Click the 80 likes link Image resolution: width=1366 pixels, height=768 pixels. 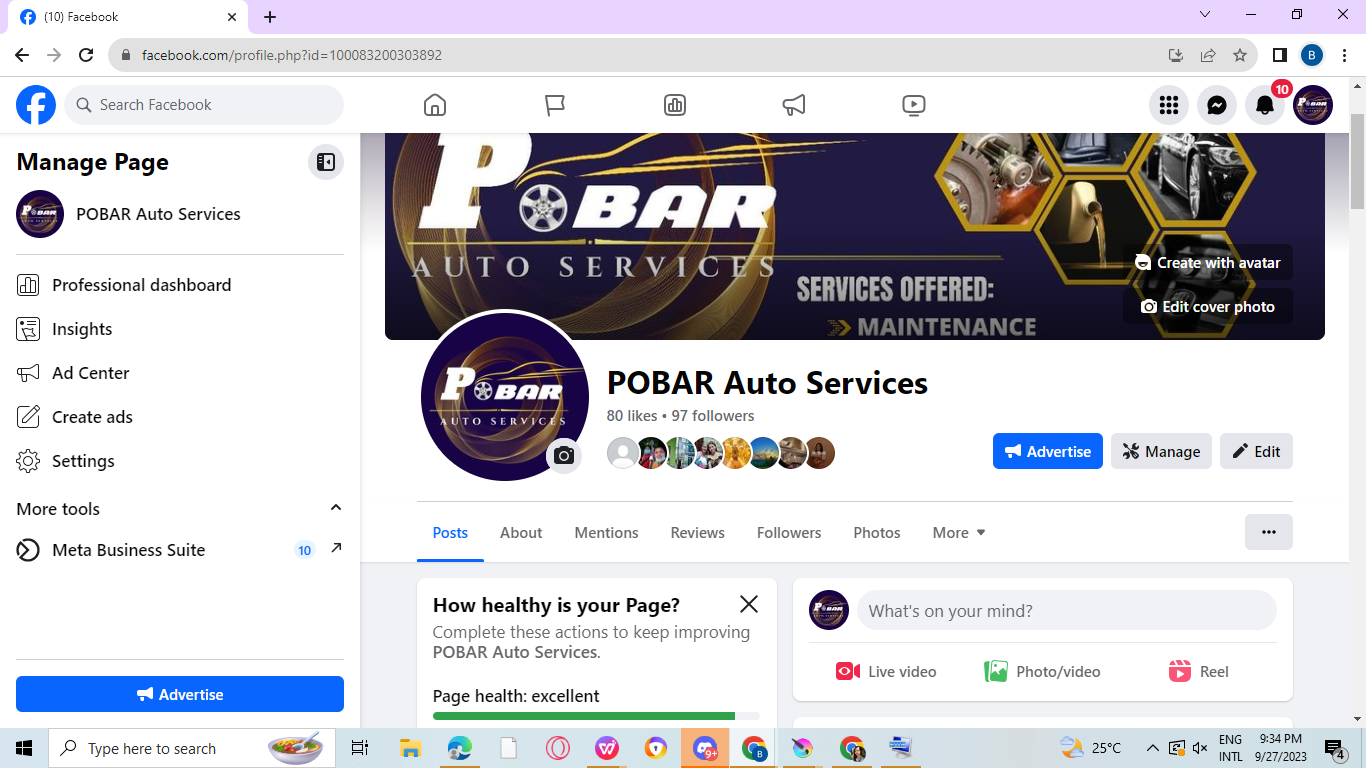[632, 416]
